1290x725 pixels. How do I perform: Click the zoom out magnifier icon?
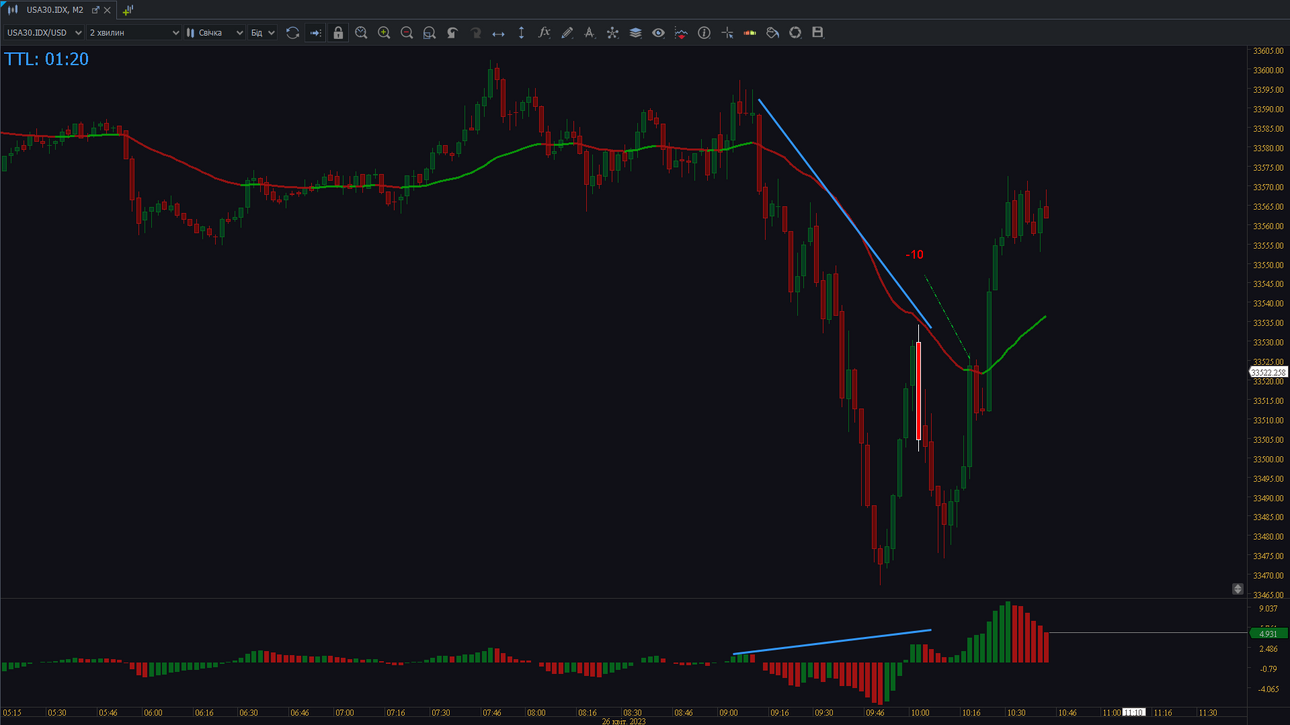coord(407,33)
